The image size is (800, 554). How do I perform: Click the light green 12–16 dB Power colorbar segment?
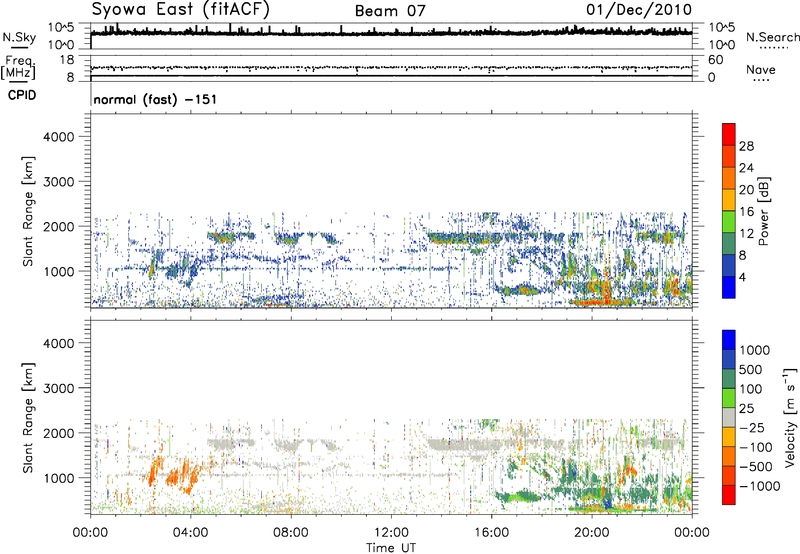click(x=729, y=222)
